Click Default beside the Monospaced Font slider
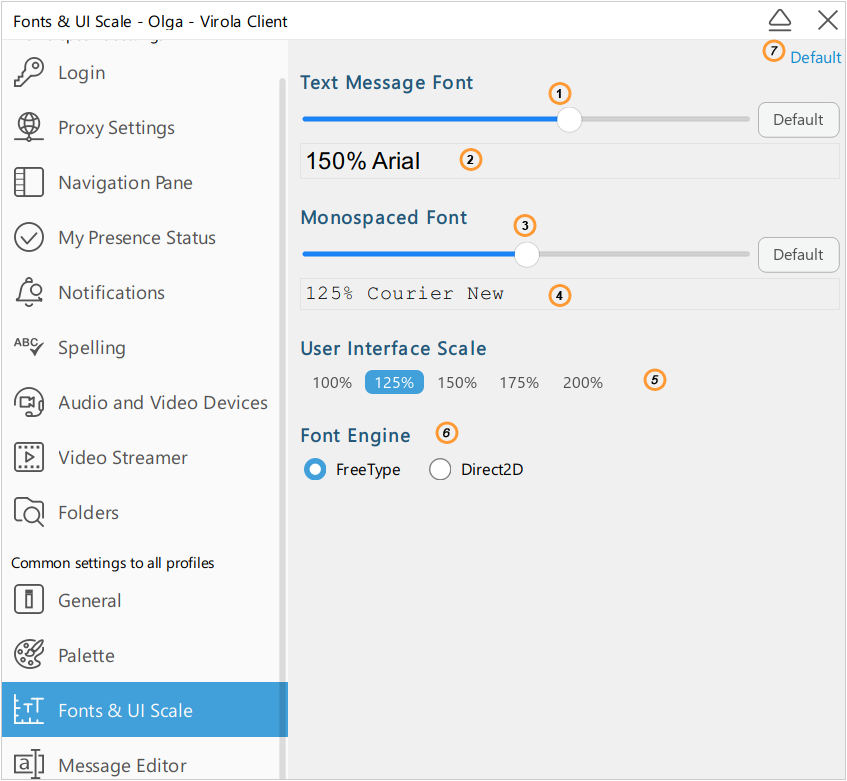Image resolution: width=847 pixels, height=781 pixels. (x=798, y=254)
